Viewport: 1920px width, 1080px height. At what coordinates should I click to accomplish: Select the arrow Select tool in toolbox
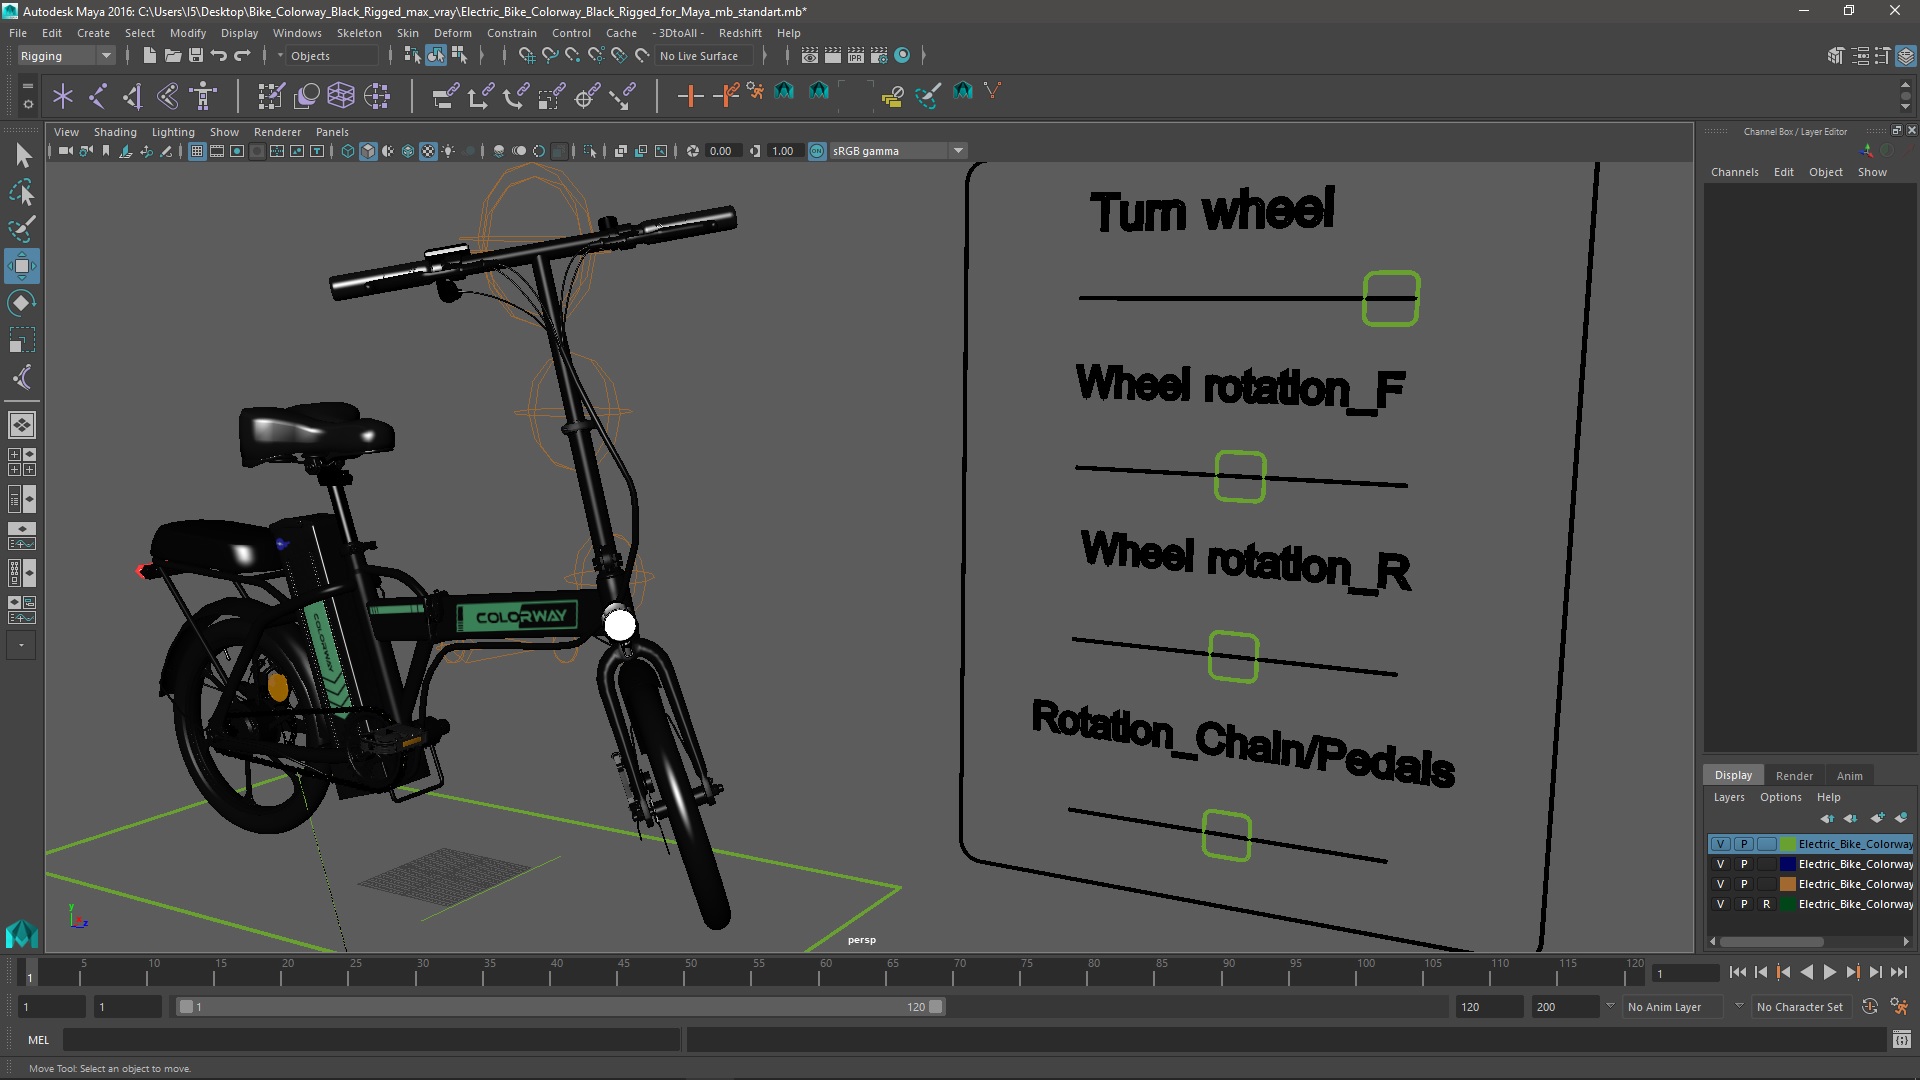[x=22, y=156]
